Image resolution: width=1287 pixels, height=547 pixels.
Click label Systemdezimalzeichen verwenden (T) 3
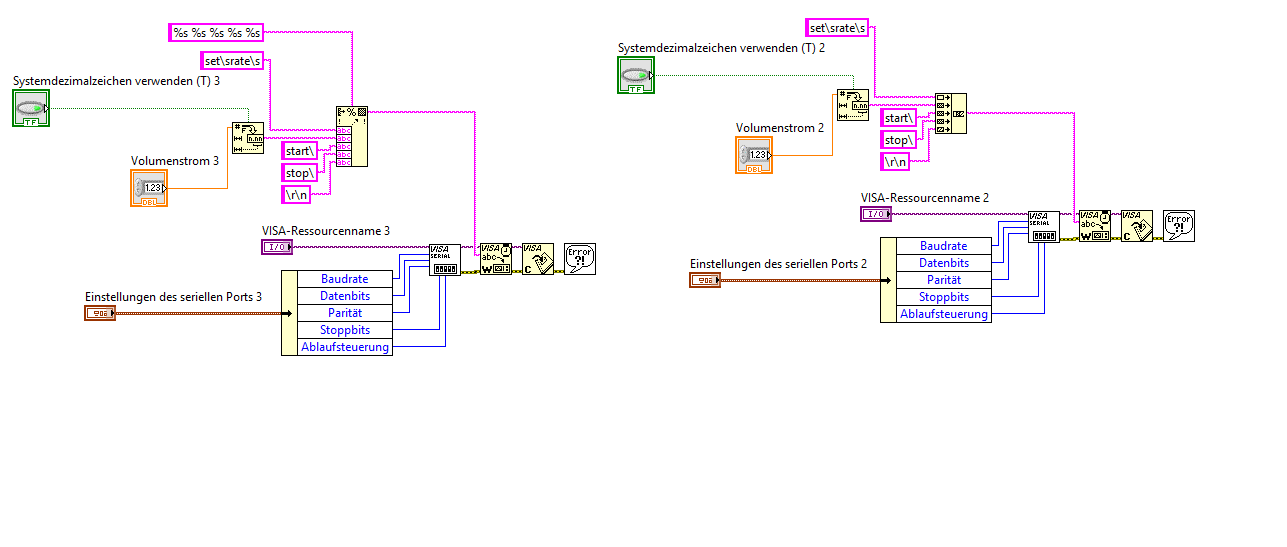click(x=117, y=80)
